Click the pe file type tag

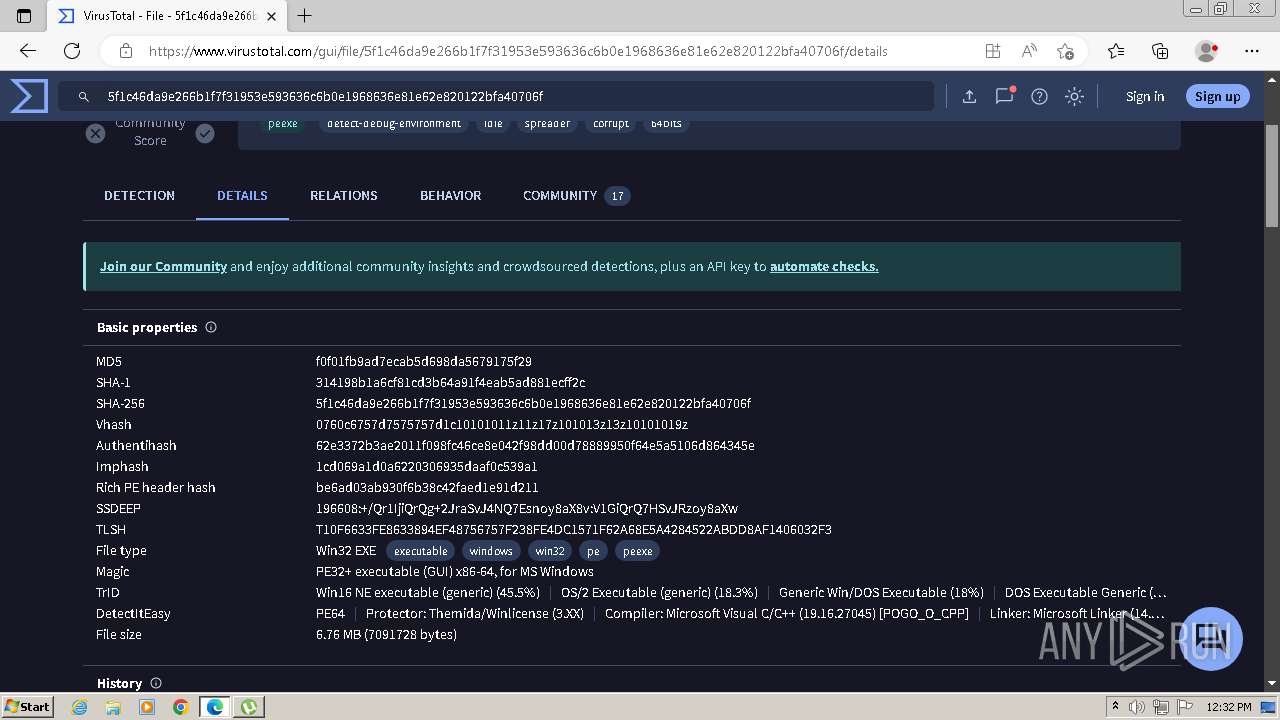pyautogui.click(x=593, y=551)
